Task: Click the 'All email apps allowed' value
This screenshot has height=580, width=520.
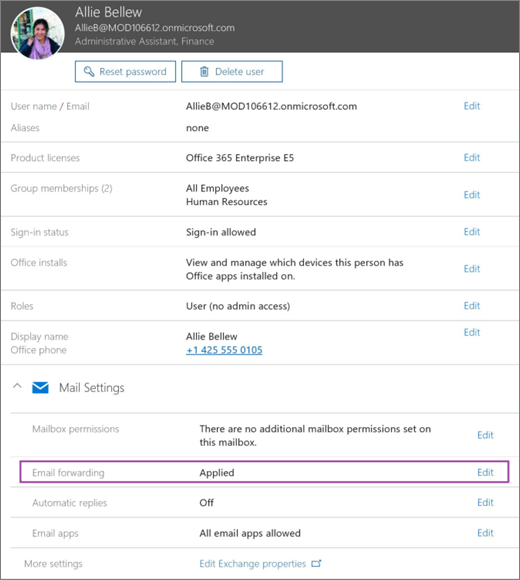Action: pos(250,533)
